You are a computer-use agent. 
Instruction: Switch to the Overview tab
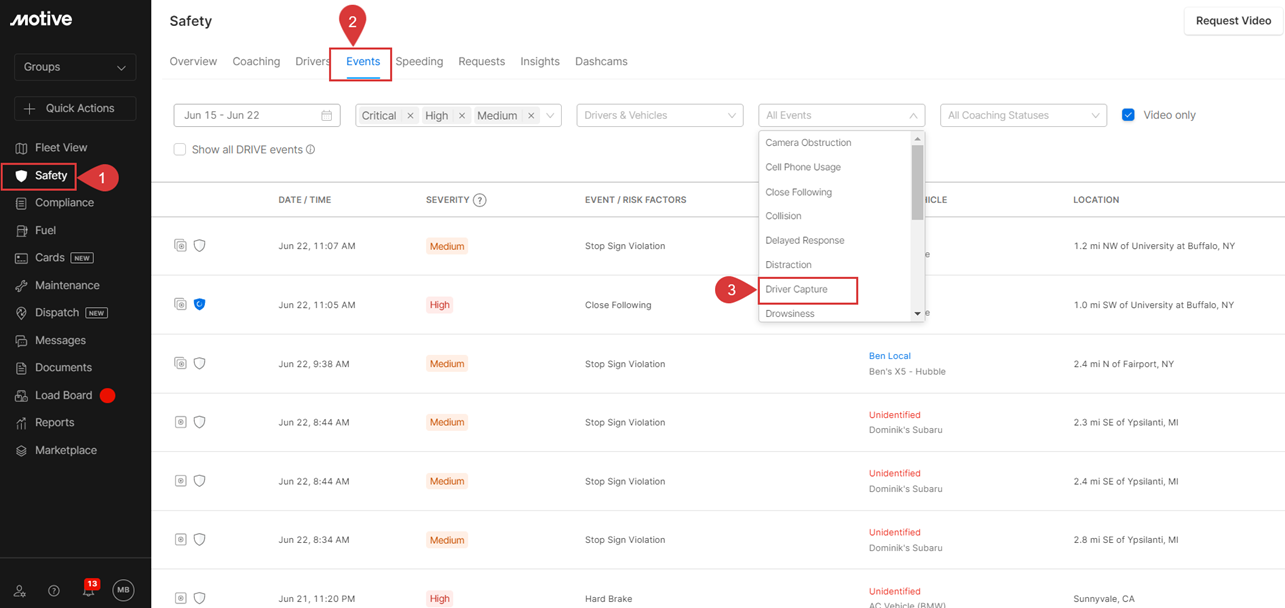[x=193, y=62]
